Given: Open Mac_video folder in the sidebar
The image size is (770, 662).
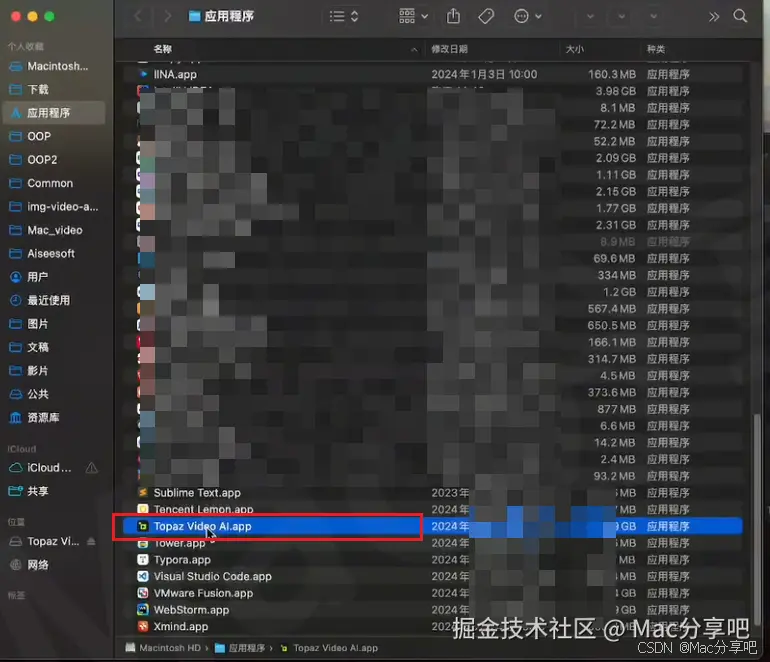Looking at the screenshot, I should tap(54, 230).
